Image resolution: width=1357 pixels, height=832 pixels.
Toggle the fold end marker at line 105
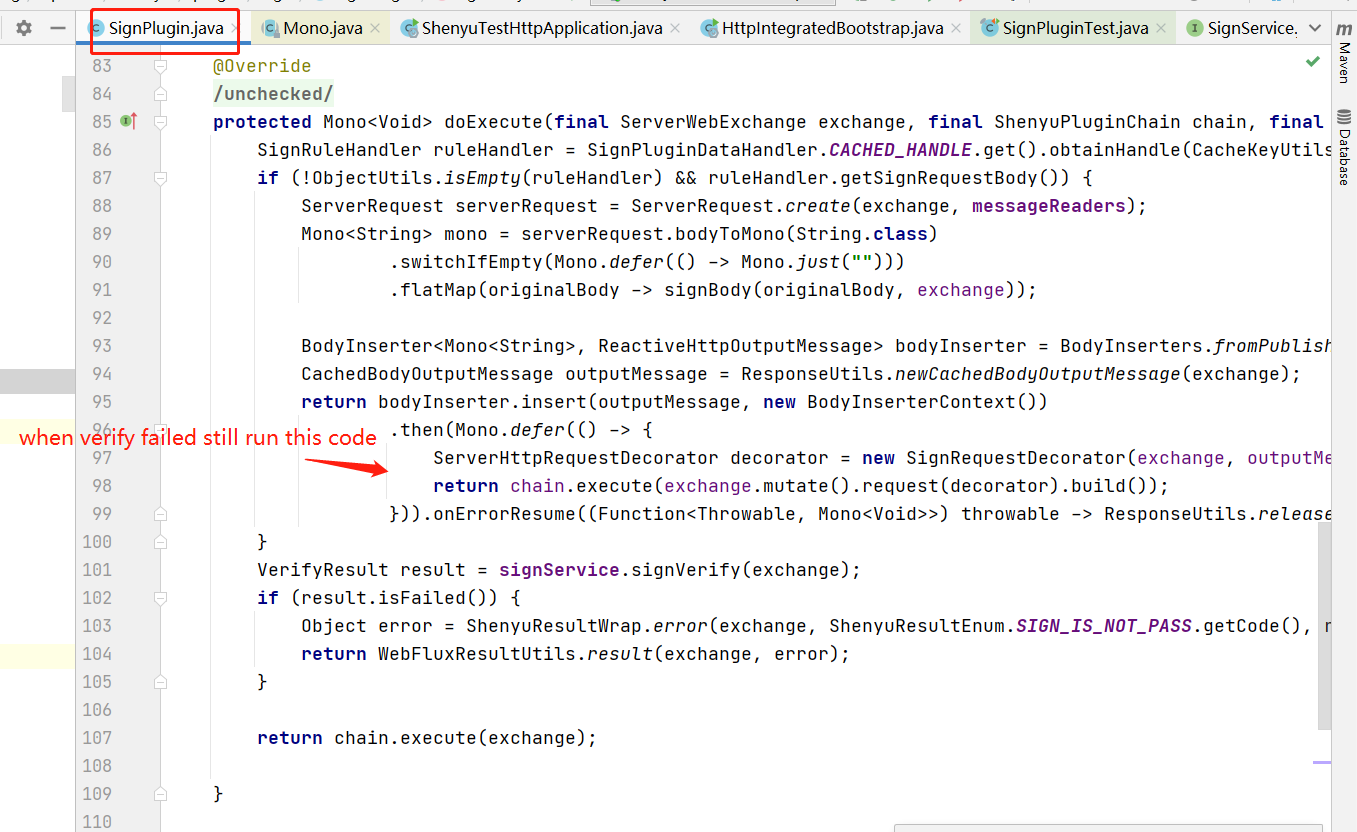[160, 682]
